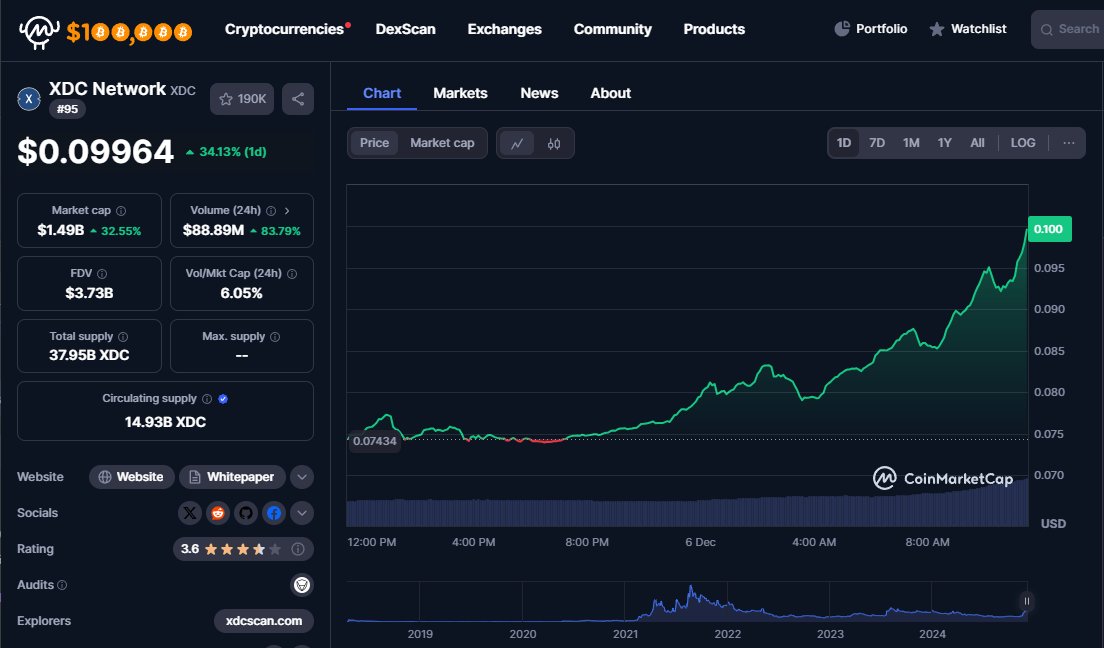This screenshot has width=1104, height=648.
Task: Click the XDC Network coin logo
Action: click(29, 99)
